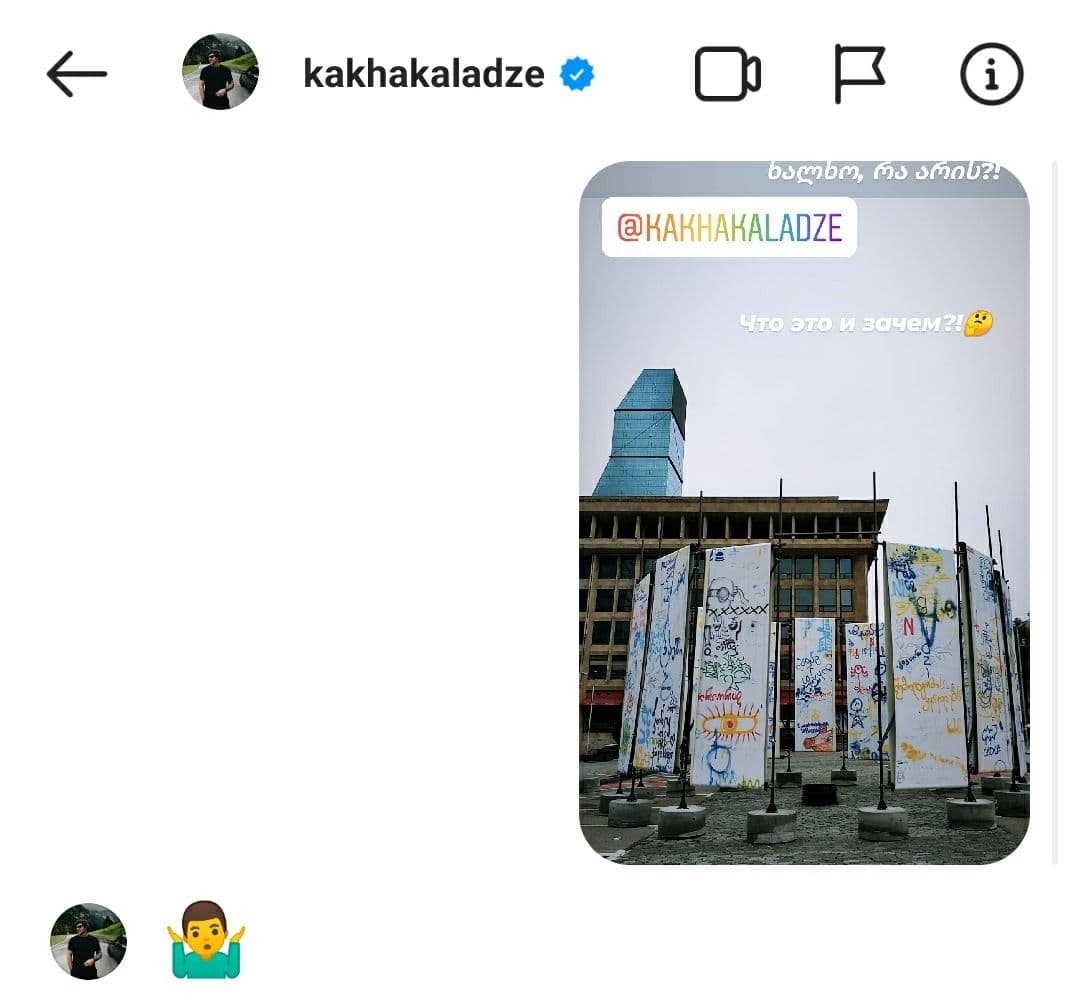Click the blue glass tower in photo

641,433
